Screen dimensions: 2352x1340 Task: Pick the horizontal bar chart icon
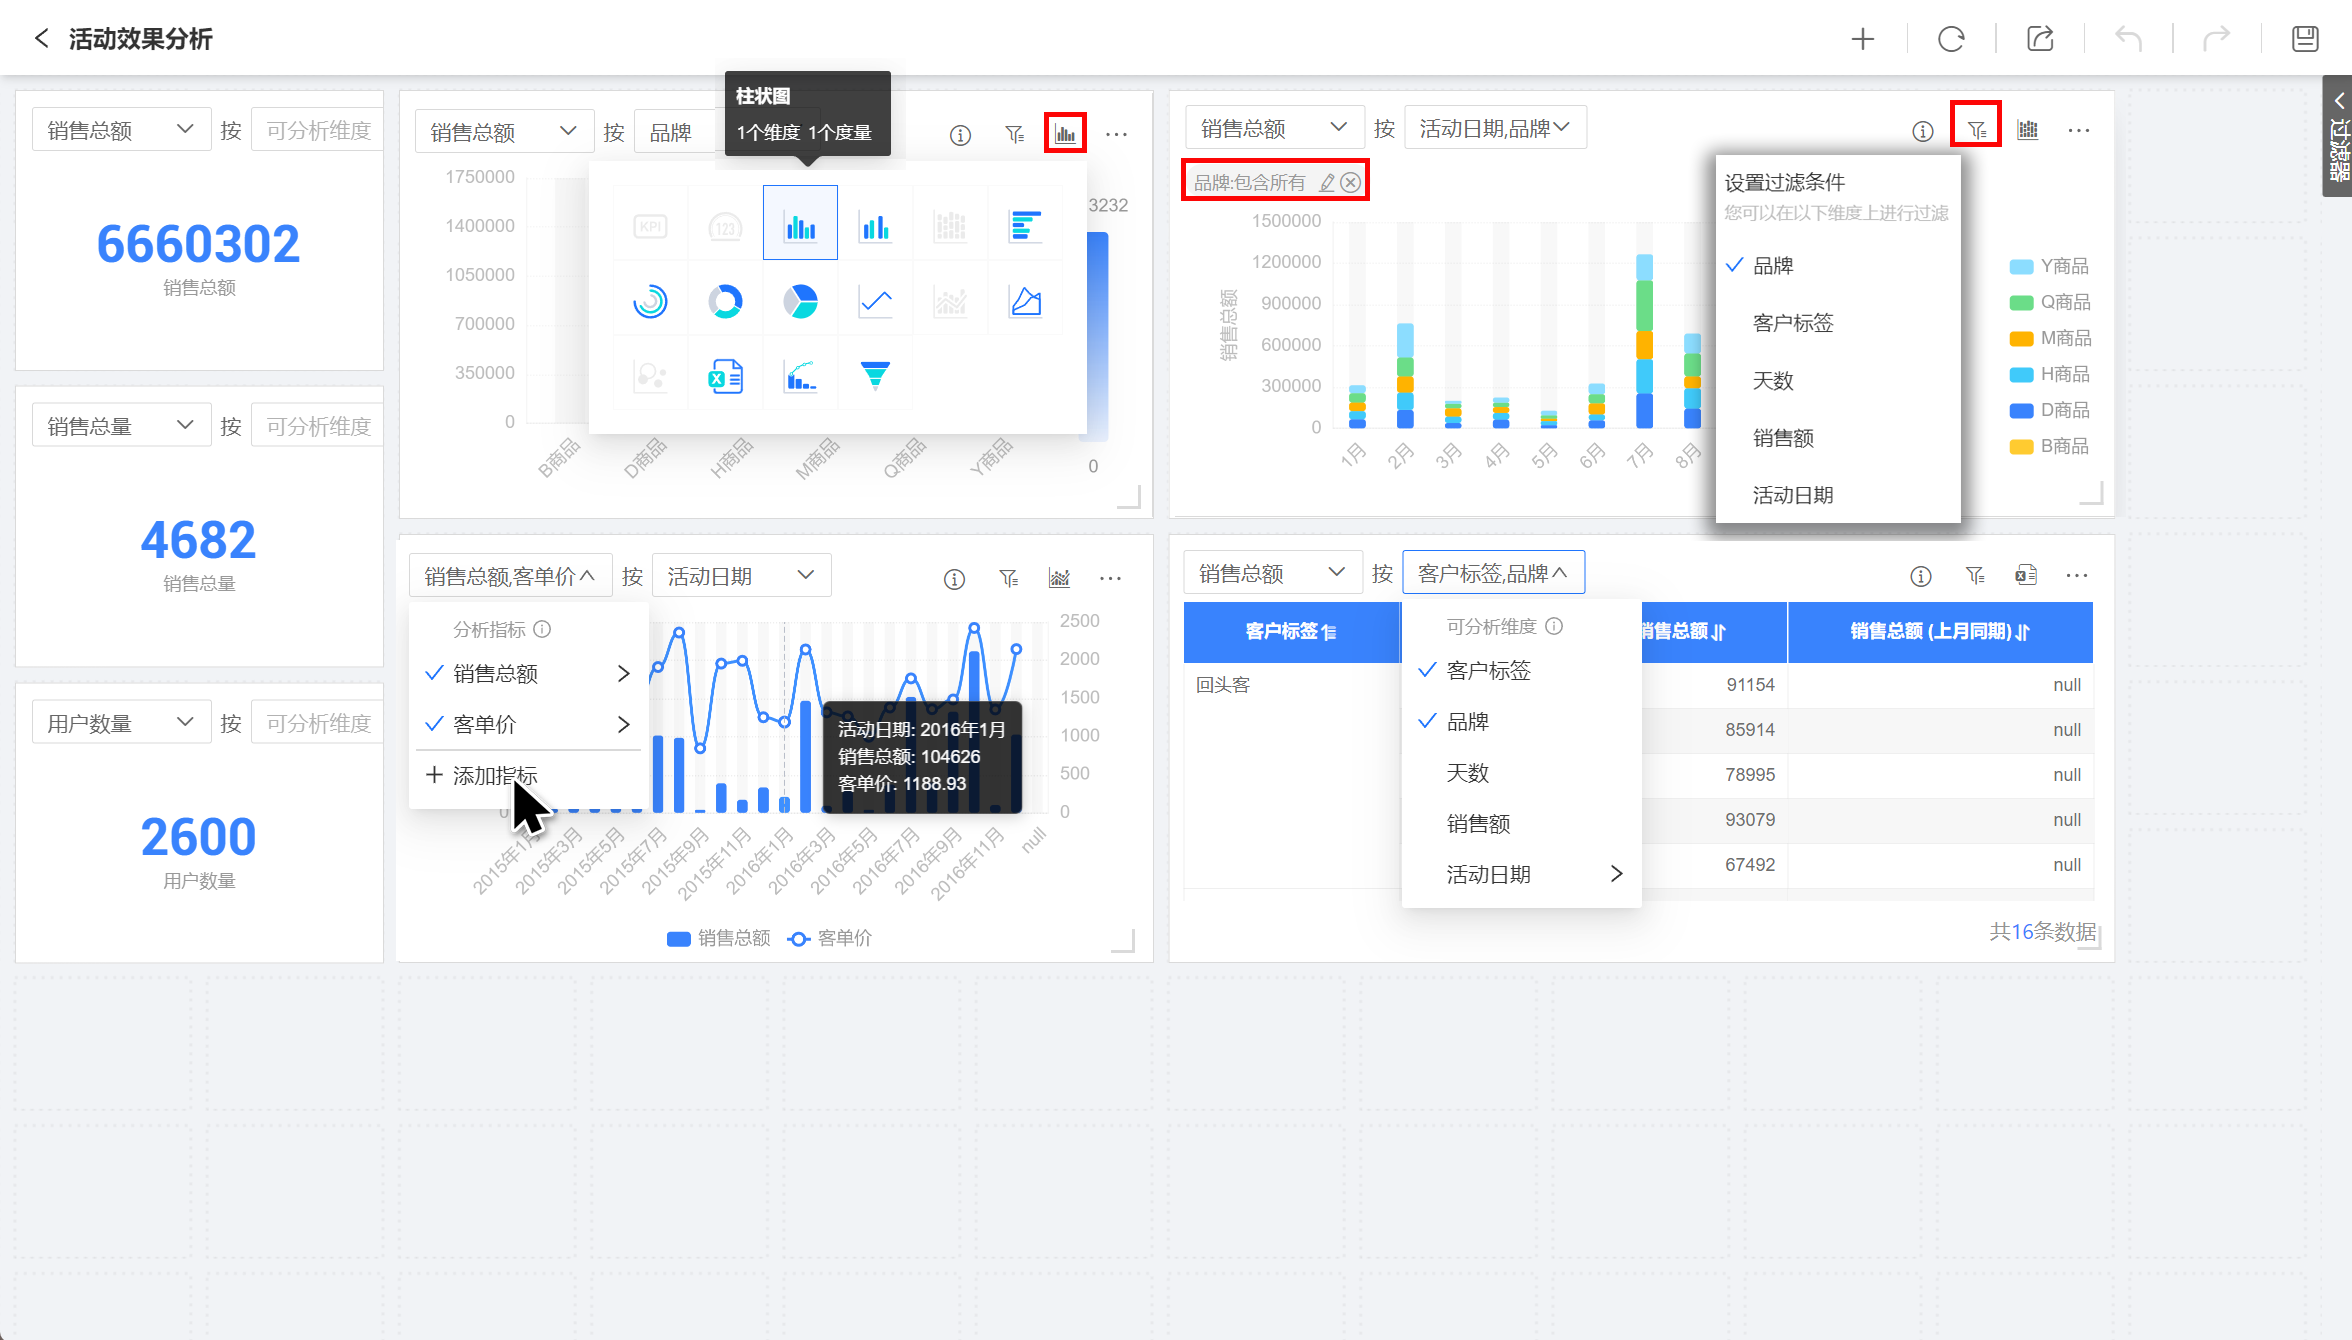(1025, 226)
